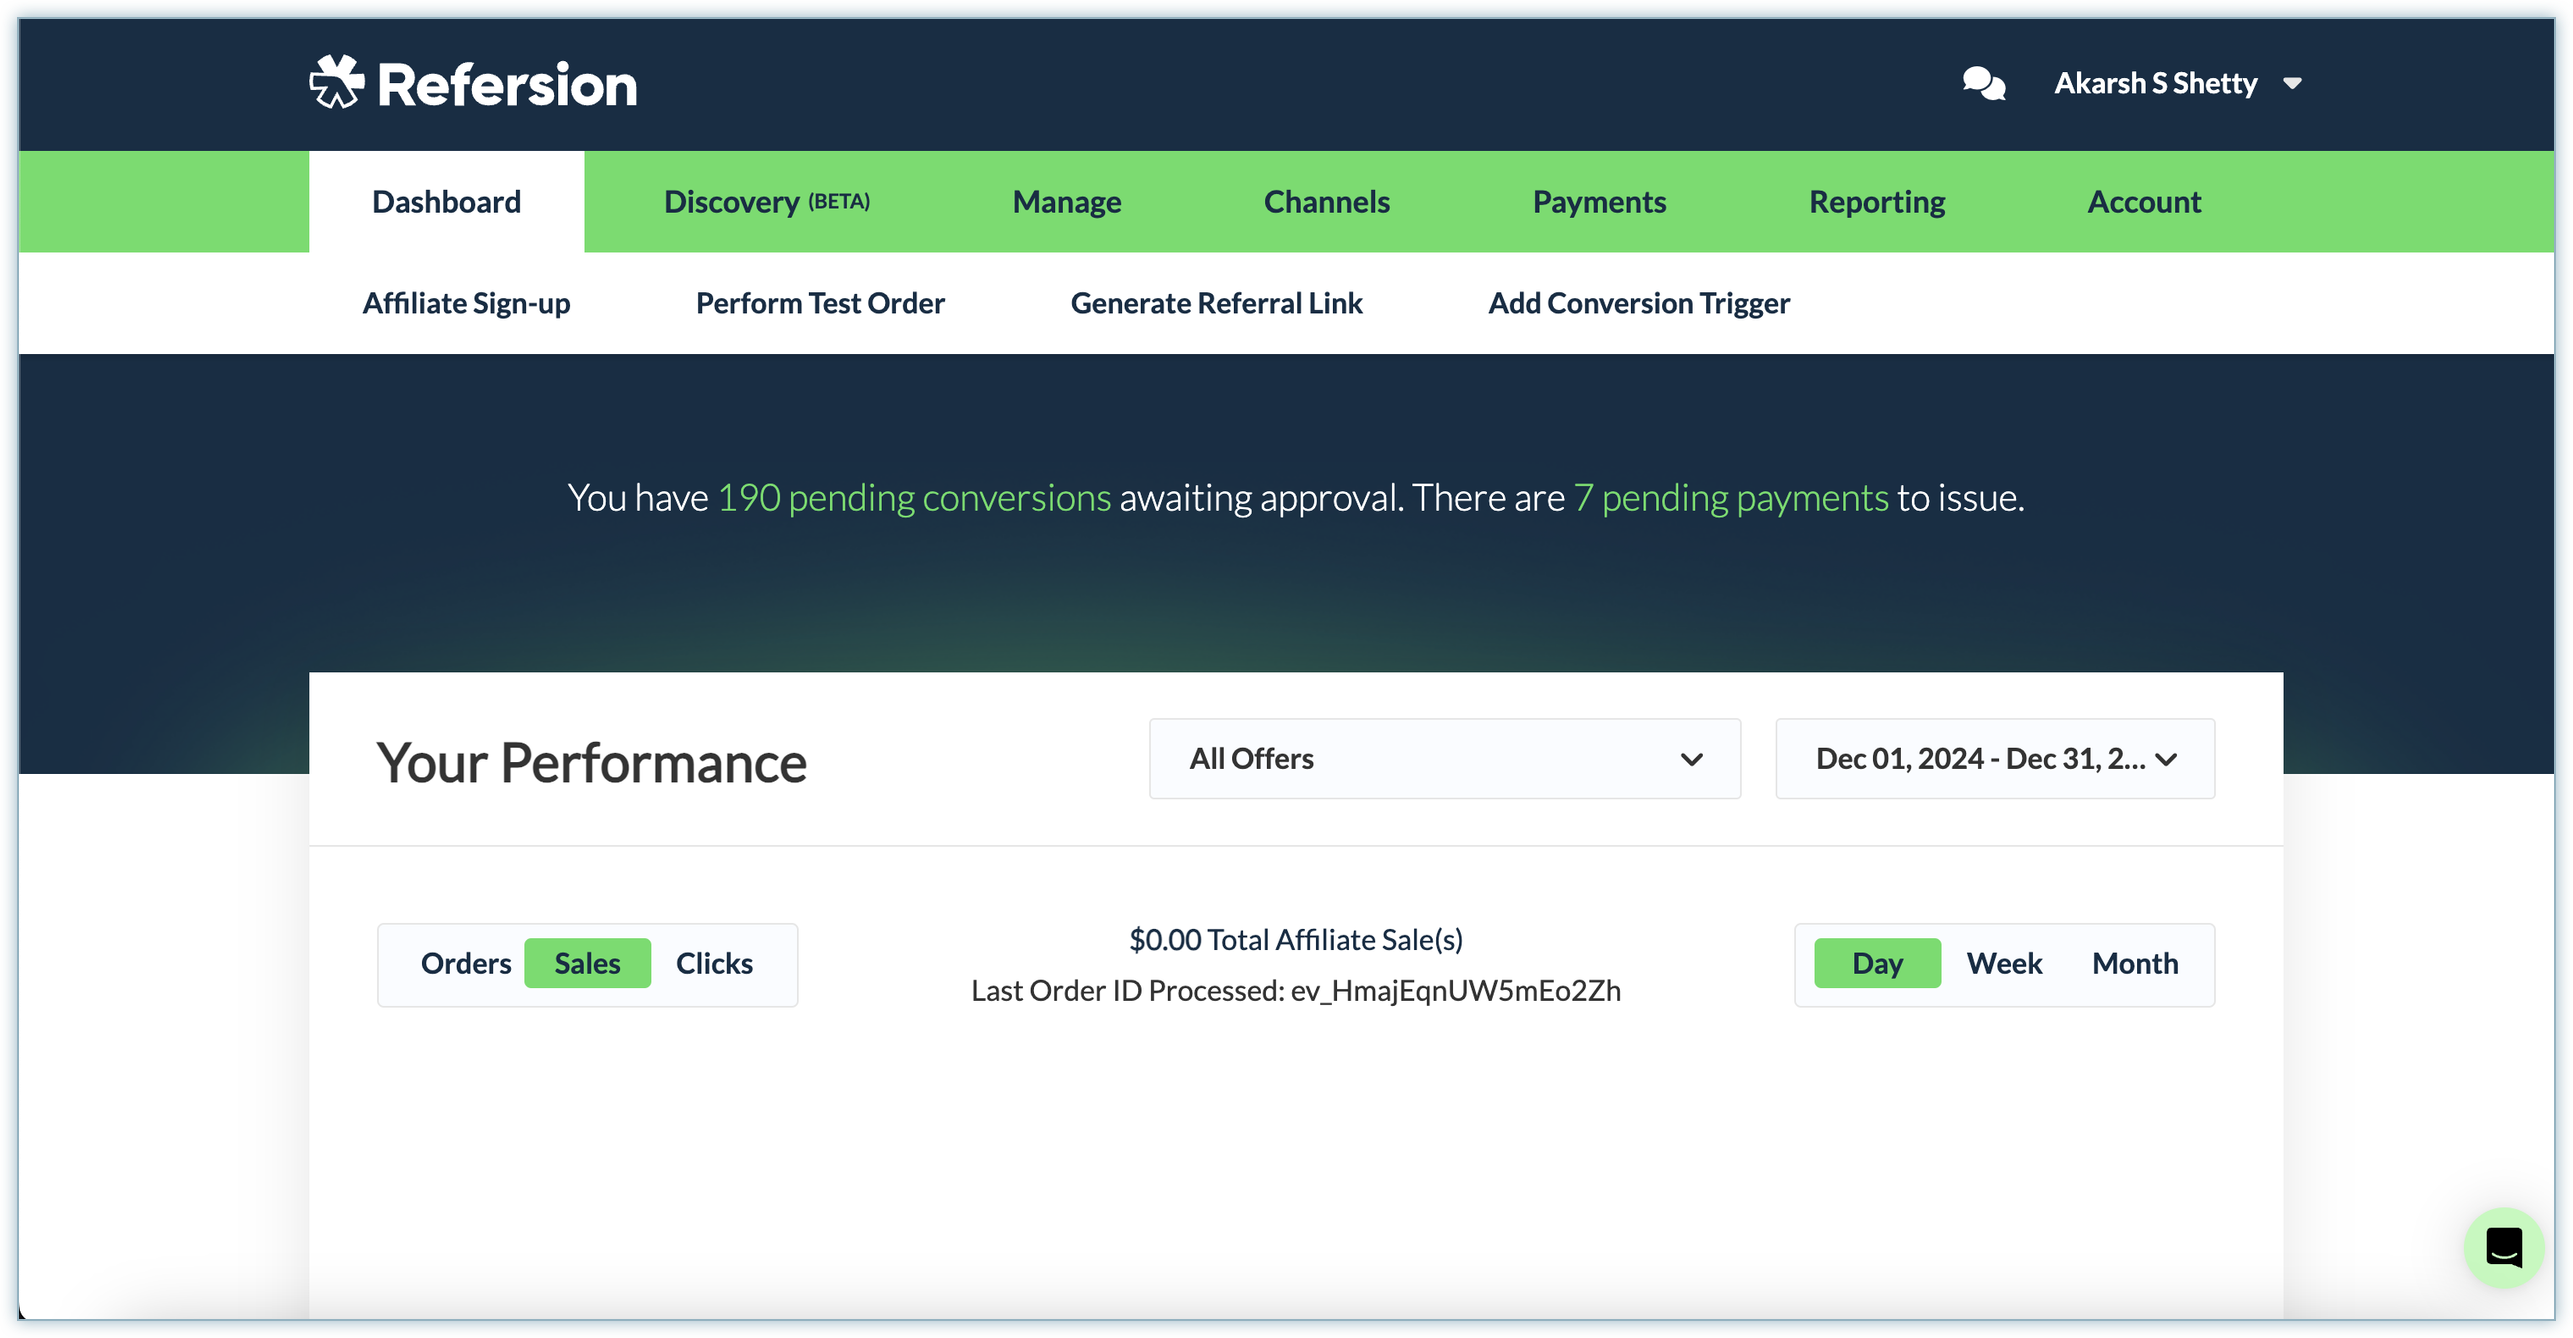Viewport: 2573px width, 1338px height.
Task: Go to the Payments tab
Action: point(1599,202)
